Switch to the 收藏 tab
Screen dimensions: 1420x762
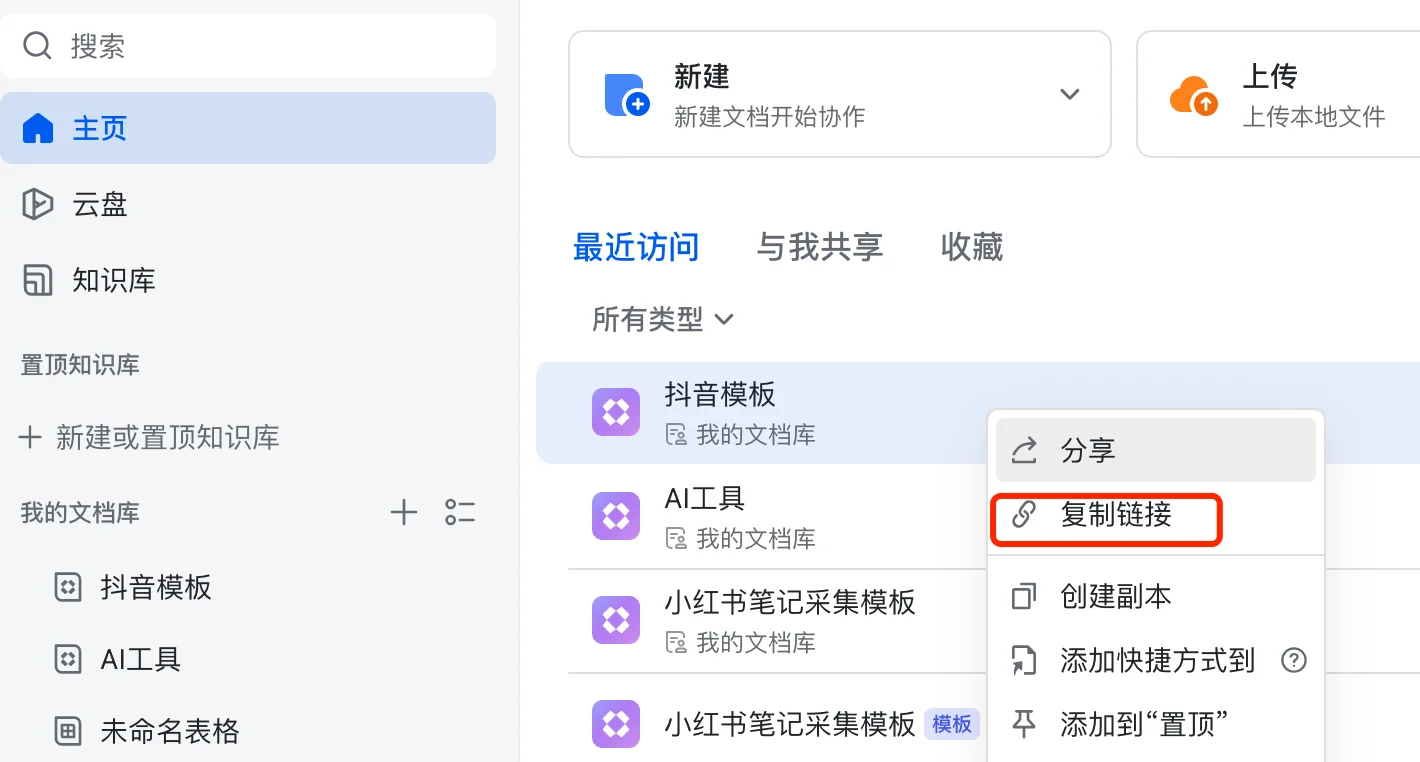click(x=972, y=247)
